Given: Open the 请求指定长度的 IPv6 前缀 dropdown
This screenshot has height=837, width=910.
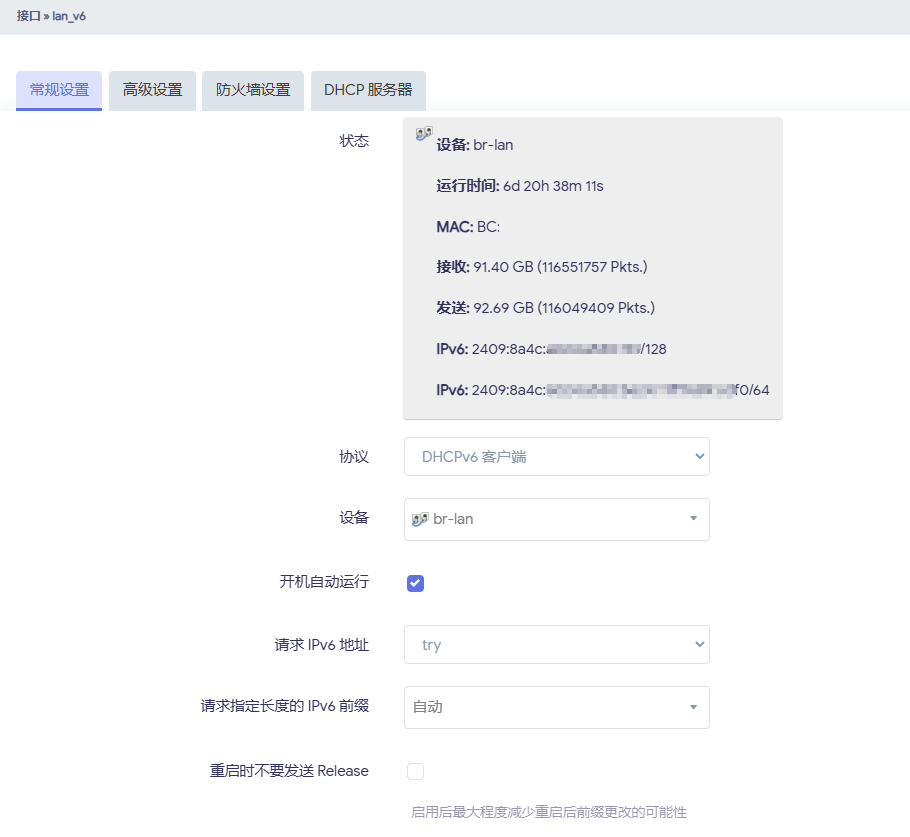Looking at the screenshot, I should coord(556,707).
